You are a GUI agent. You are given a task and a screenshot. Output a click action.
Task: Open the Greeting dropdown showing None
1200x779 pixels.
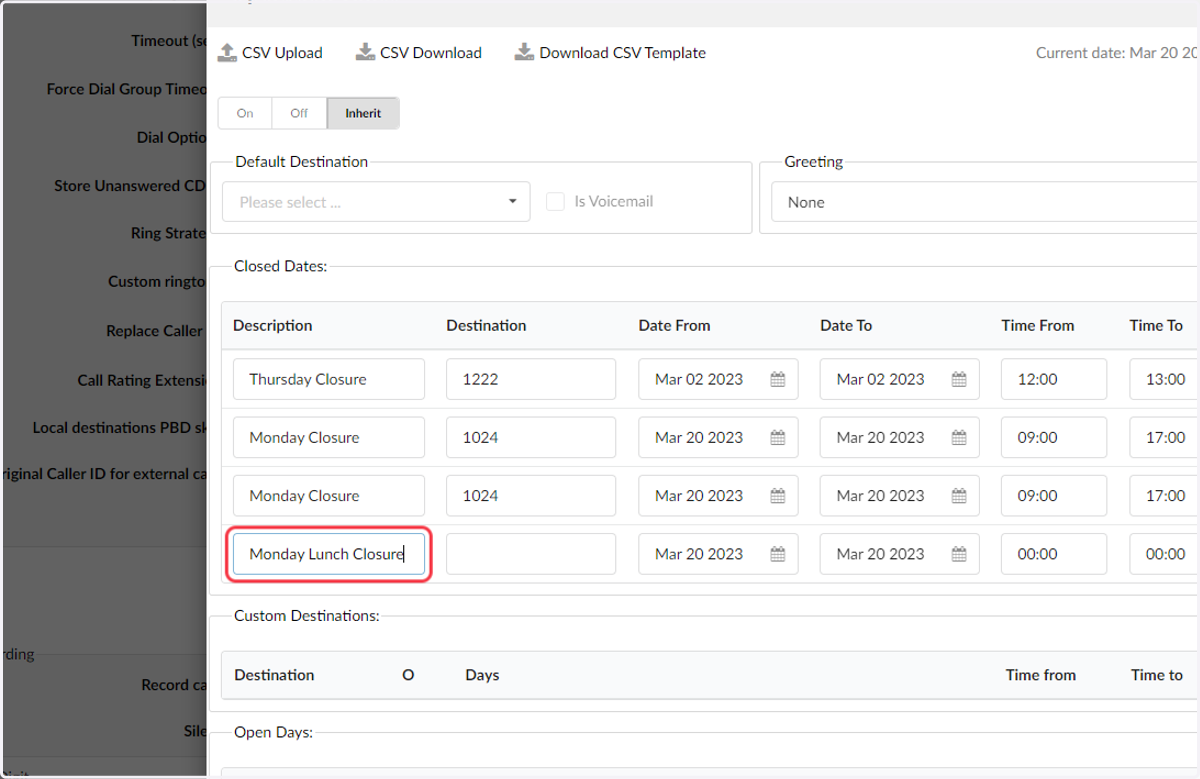pyautogui.click(x=985, y=202)
